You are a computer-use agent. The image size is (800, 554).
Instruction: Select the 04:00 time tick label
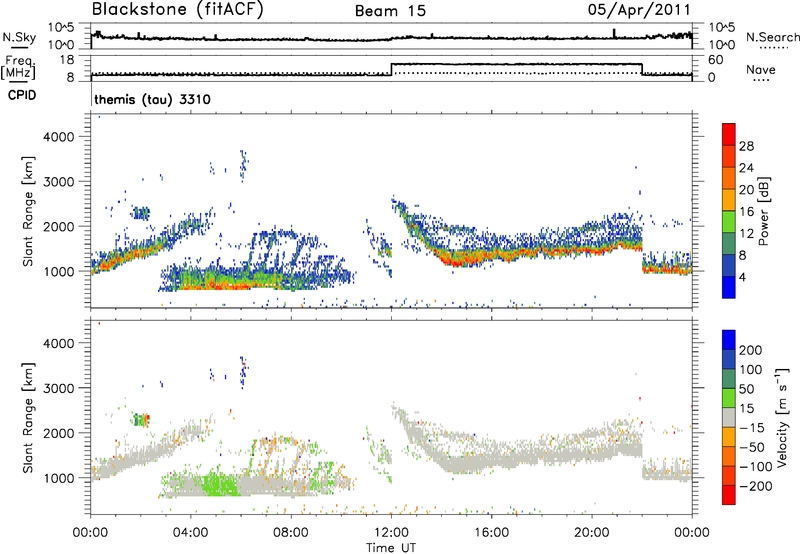pyautogui.click(x=190, y=533)
